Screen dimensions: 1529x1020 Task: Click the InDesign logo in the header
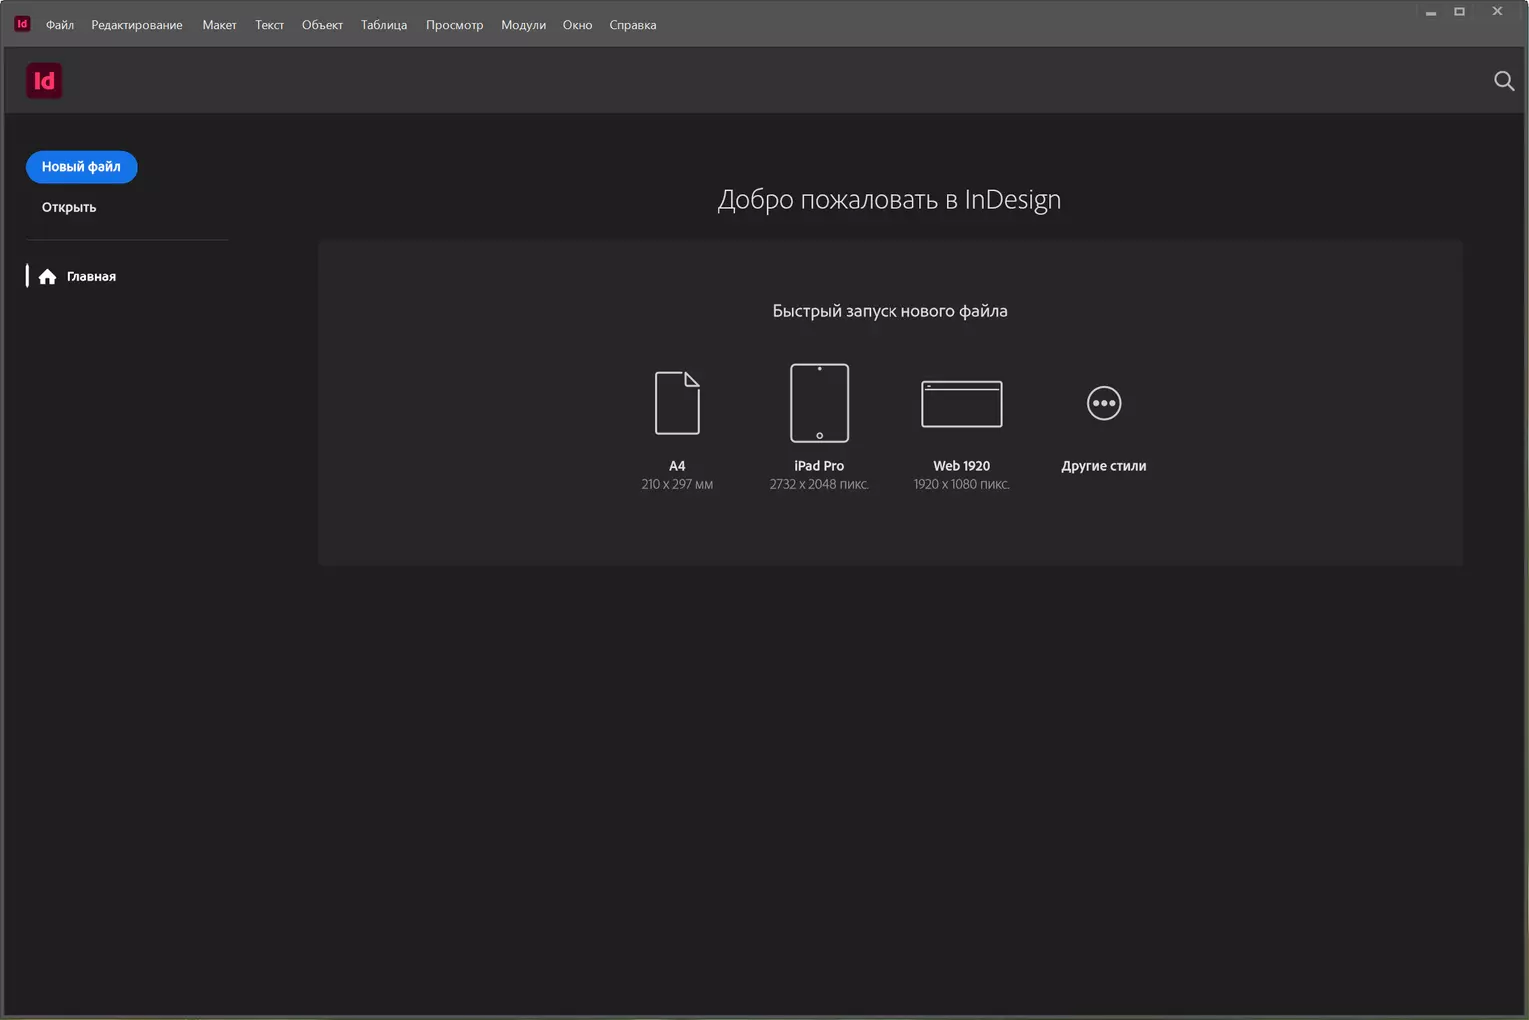click(x=44, y=81)
